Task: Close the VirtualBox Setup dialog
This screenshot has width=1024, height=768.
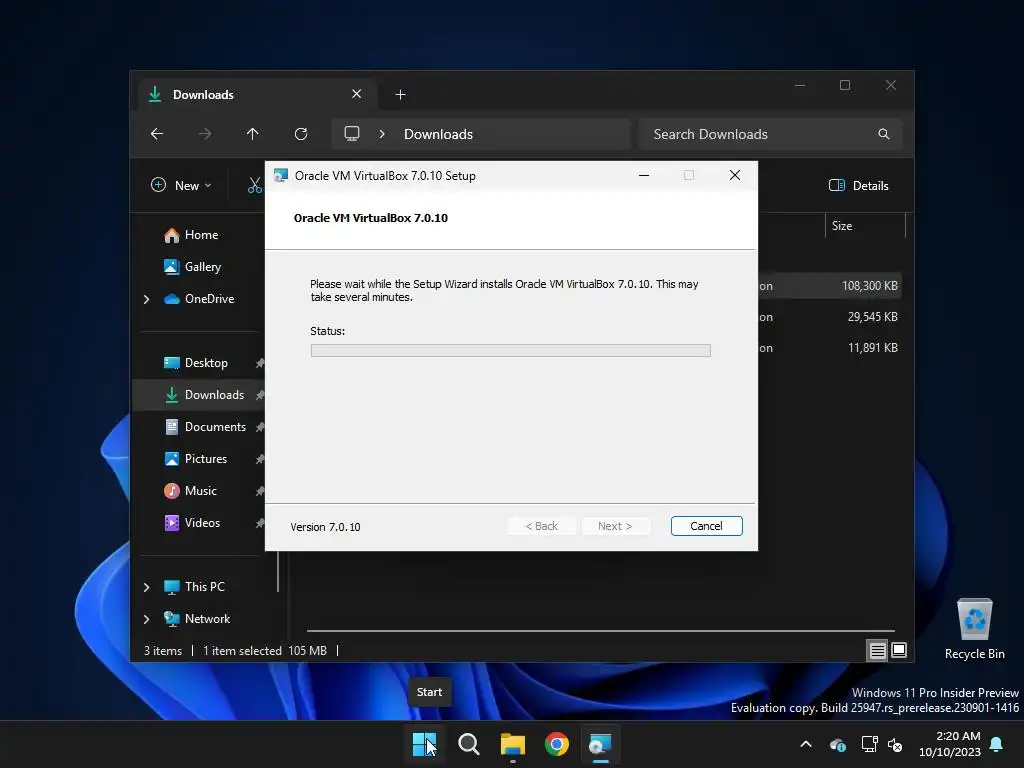Action: [735, 175]
